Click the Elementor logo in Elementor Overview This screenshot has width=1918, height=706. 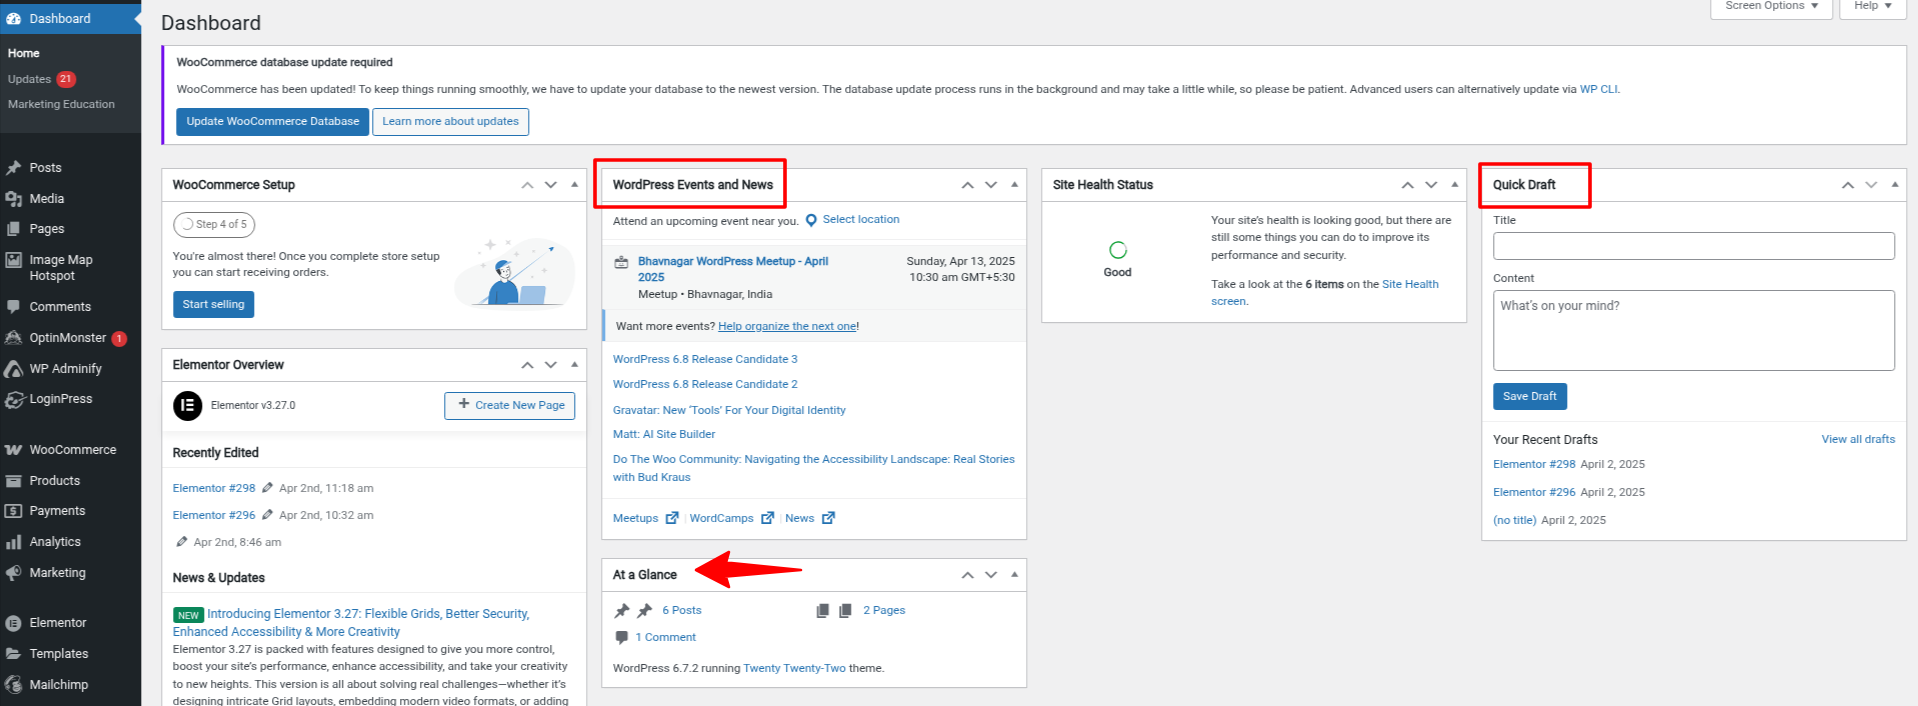tap(187, 405)
